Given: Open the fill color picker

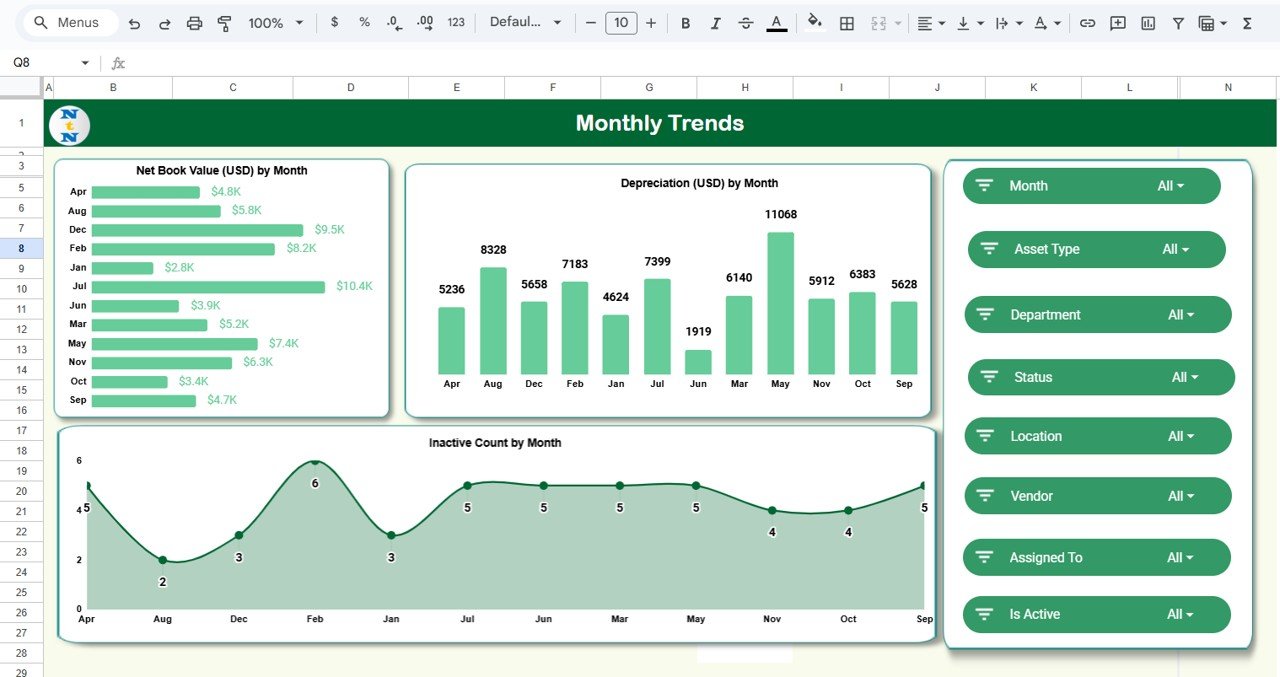Looking at the screenshot, I should 815,23.
